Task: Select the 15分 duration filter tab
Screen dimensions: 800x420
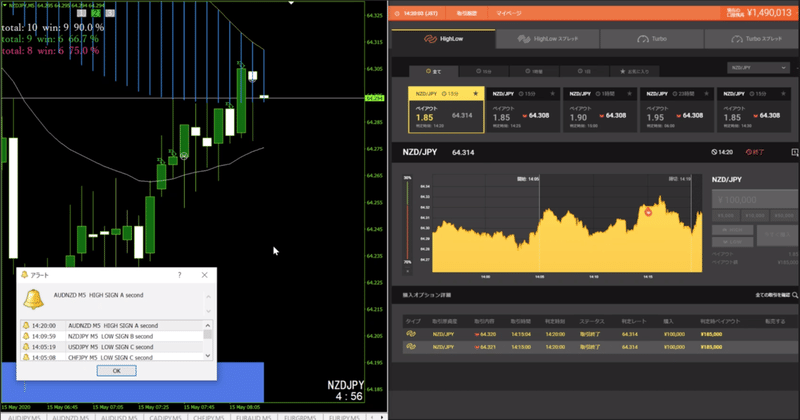Action: (x=484, y=71)
